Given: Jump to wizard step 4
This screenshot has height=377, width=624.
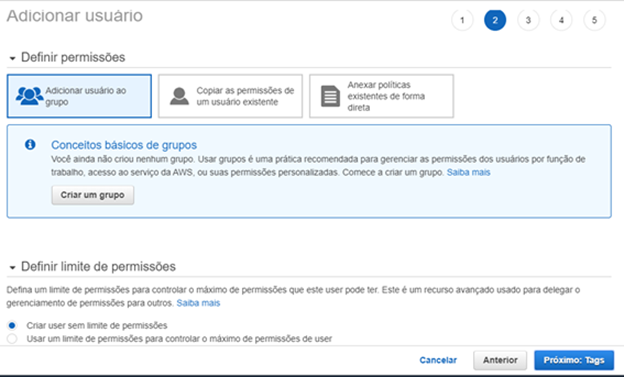Looking at the screenshot, I should click(x=561, y=20).
